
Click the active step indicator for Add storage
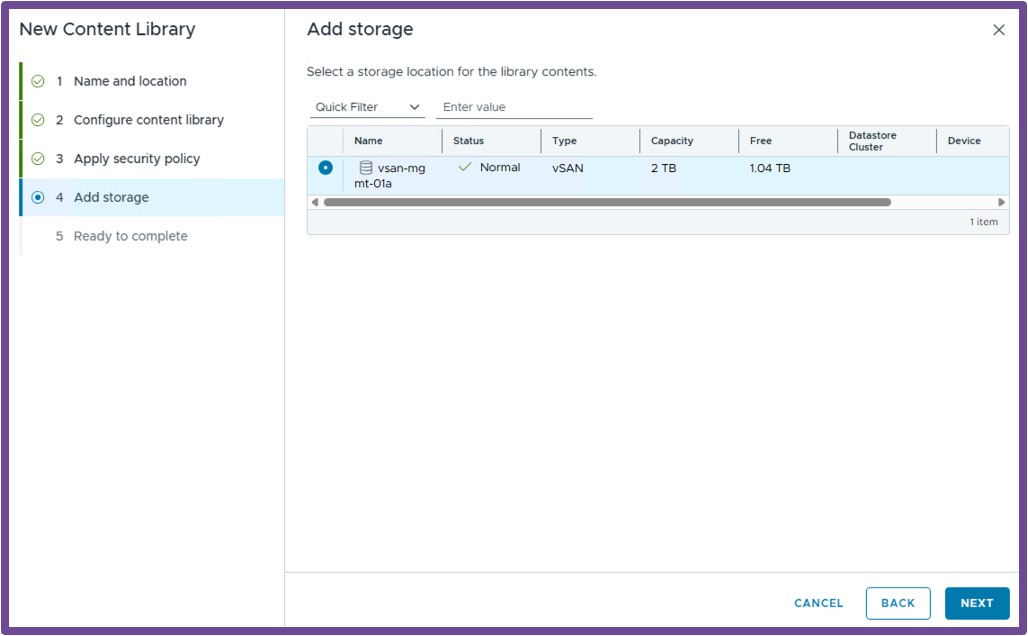tap(38, 197)
